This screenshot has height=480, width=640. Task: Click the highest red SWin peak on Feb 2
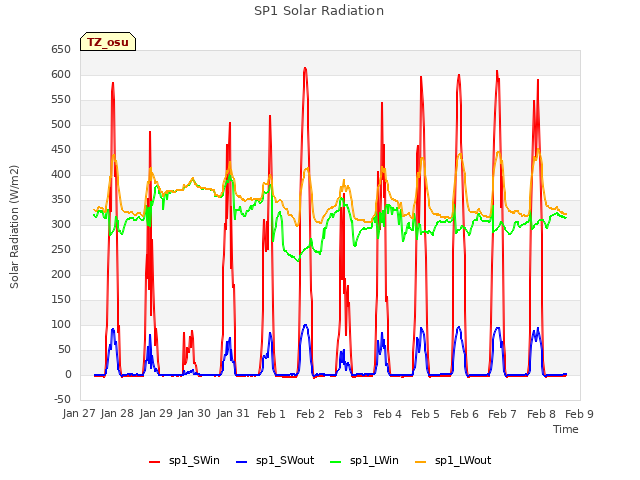tap(305, 68)
